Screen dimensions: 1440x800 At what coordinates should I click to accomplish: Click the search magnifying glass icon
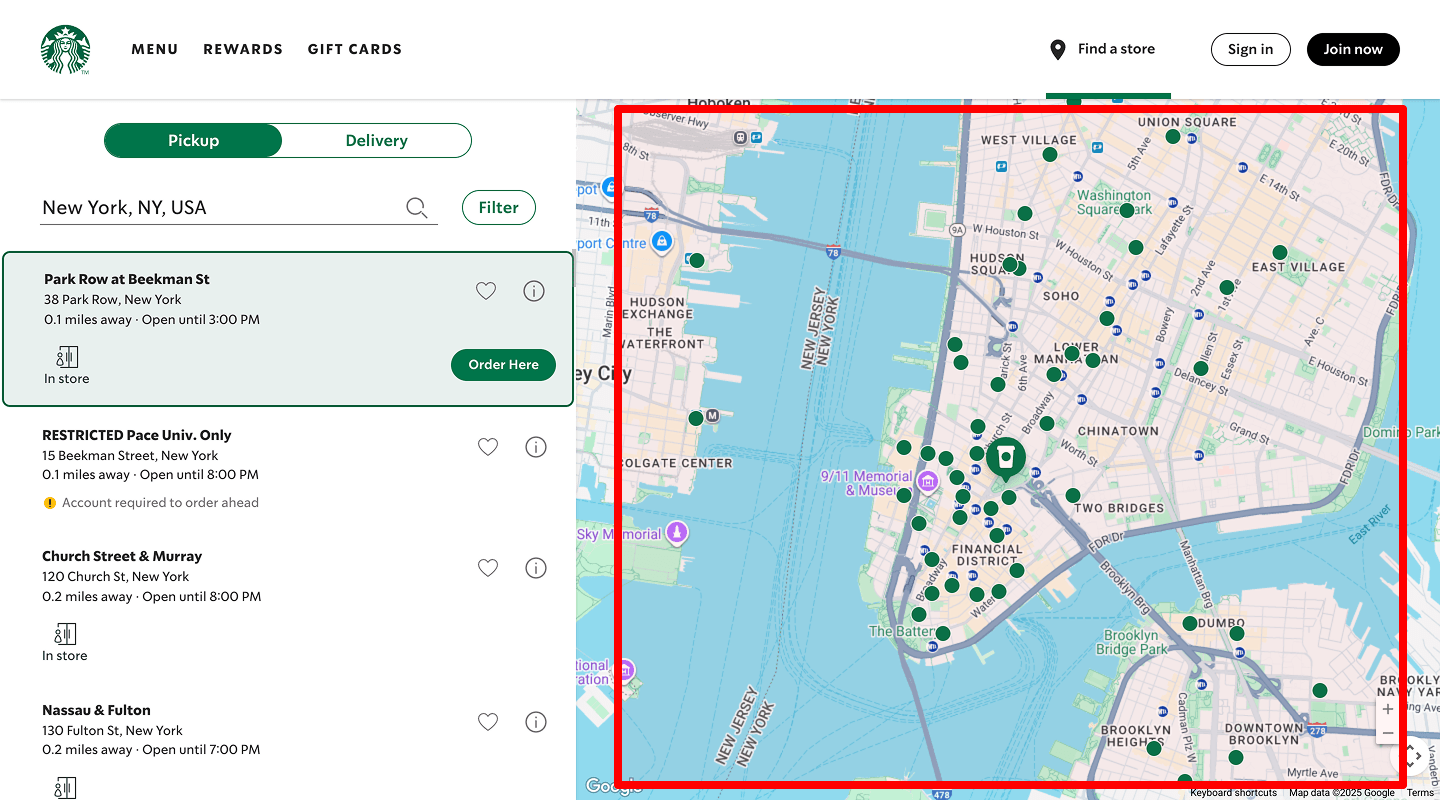(x=416, y=207)
